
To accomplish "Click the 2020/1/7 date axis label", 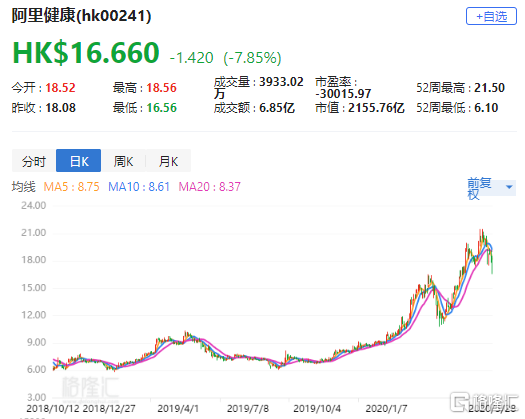I will tap(386, 409).
